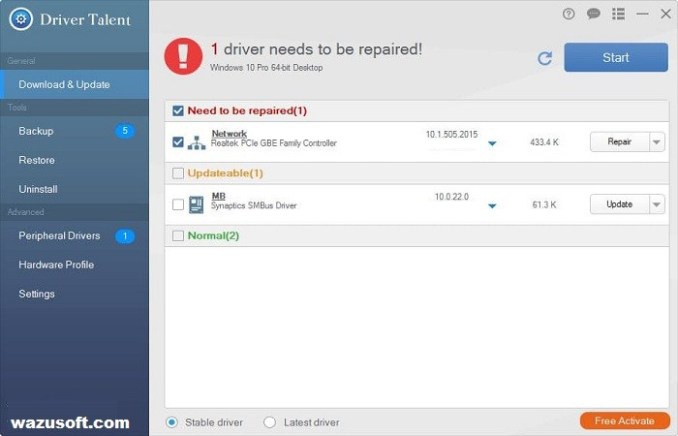Click the blue Start button
The height and width of the screenshot is (436, 678).
616,58
